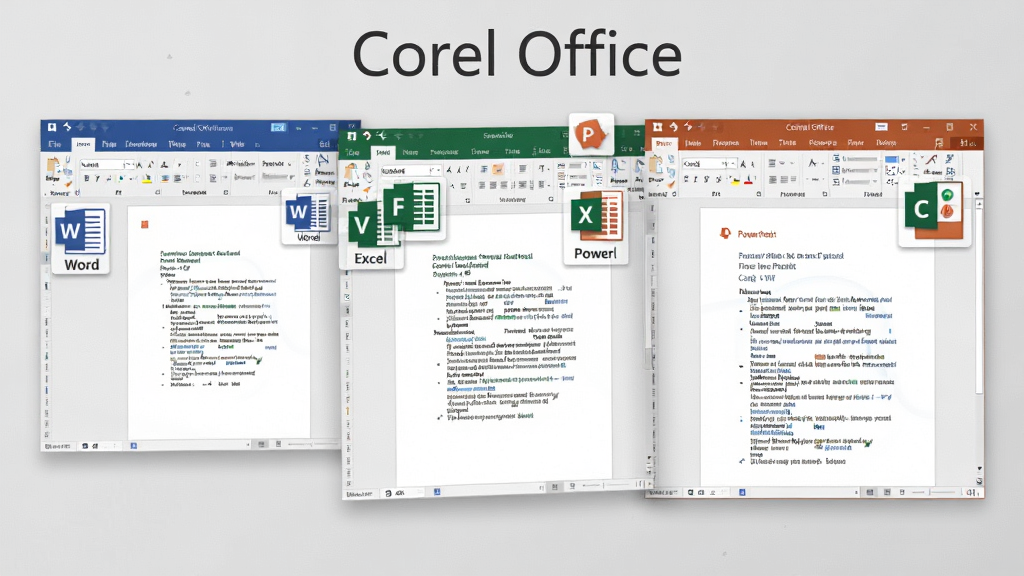Click the highlighted orange ribbon button in green window
This screenshot has width=1024, height=576.
point(498,169)
